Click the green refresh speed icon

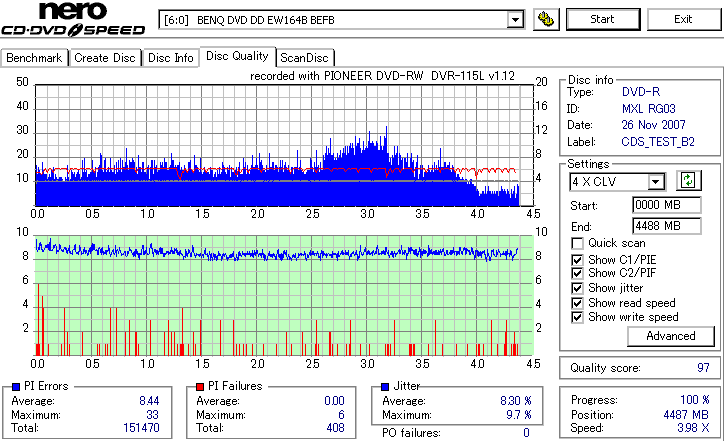click(688, 180)
